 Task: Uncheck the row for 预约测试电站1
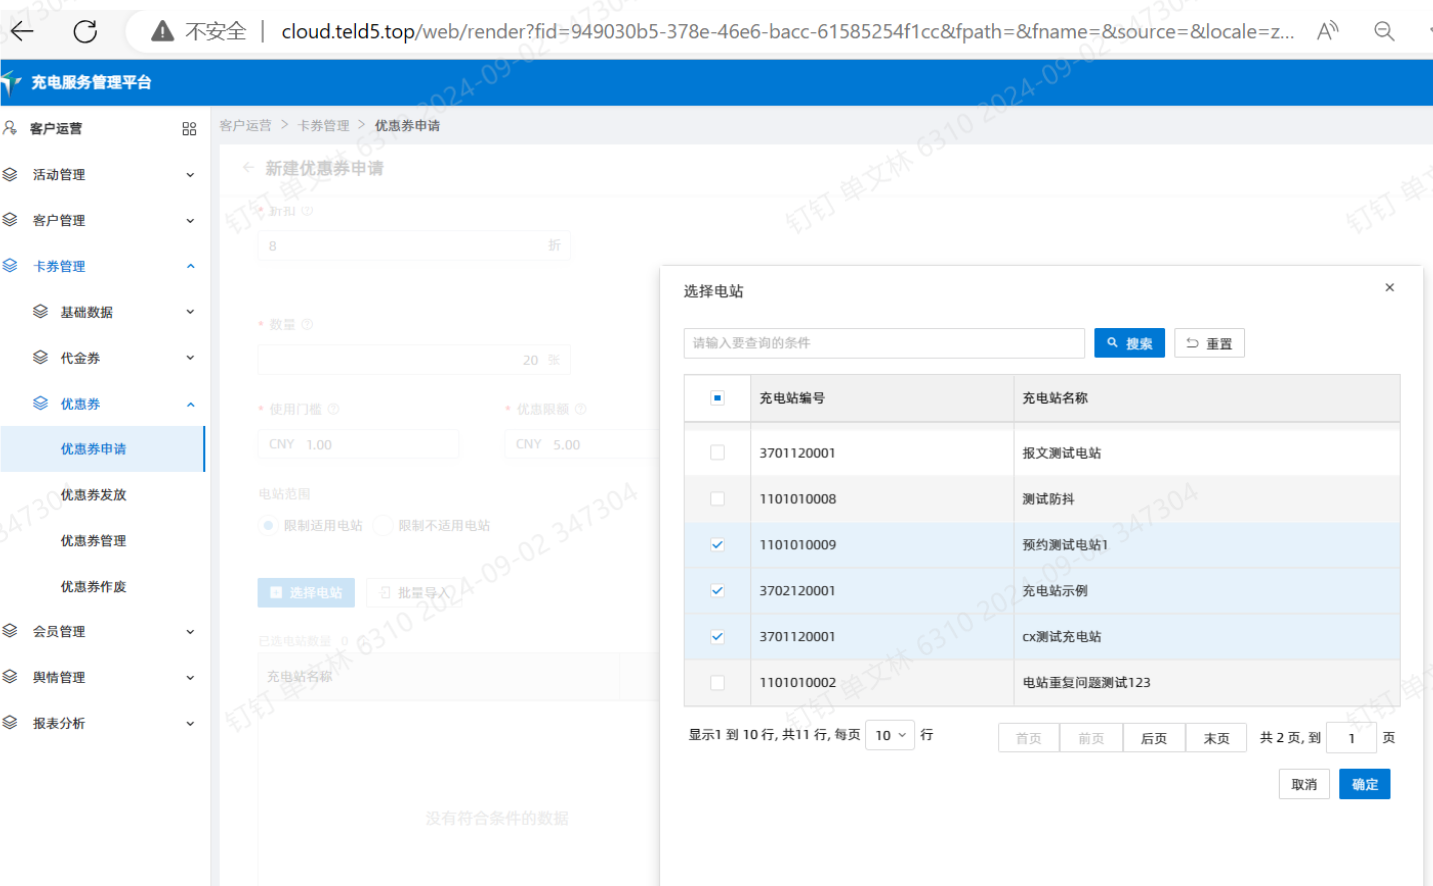tap(717, 545)
